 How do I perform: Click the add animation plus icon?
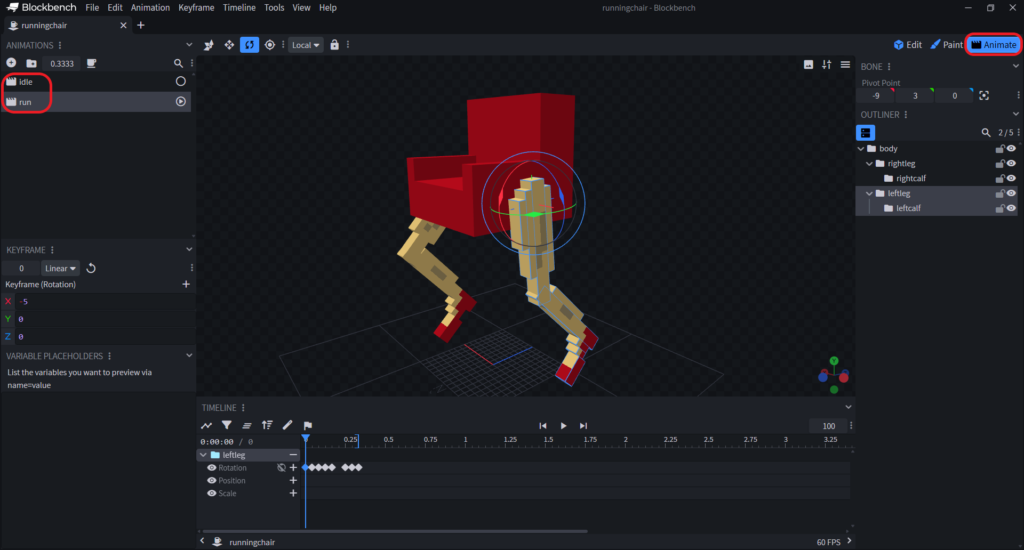(11, 63)
